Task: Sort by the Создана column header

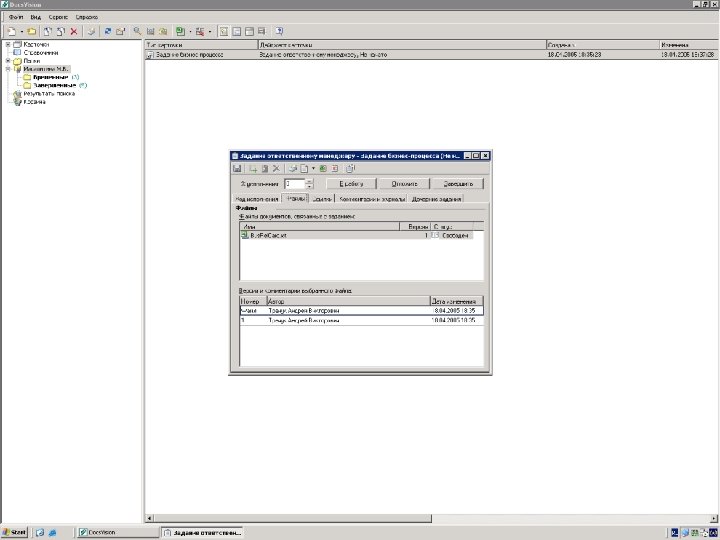Action: 602,45
